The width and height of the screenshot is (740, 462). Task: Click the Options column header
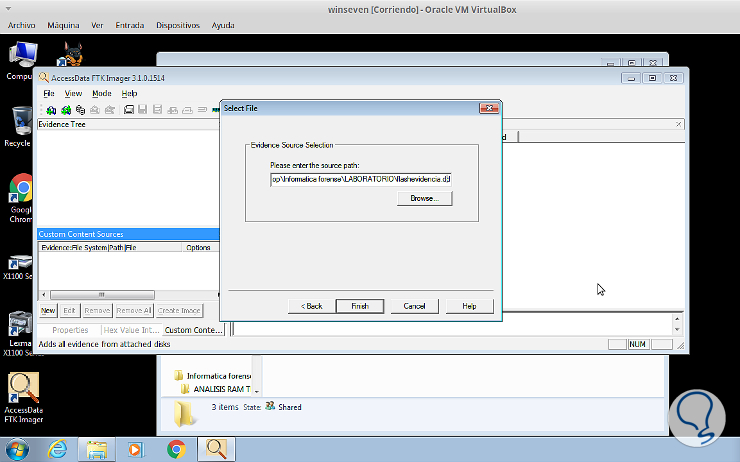point(201,247)
